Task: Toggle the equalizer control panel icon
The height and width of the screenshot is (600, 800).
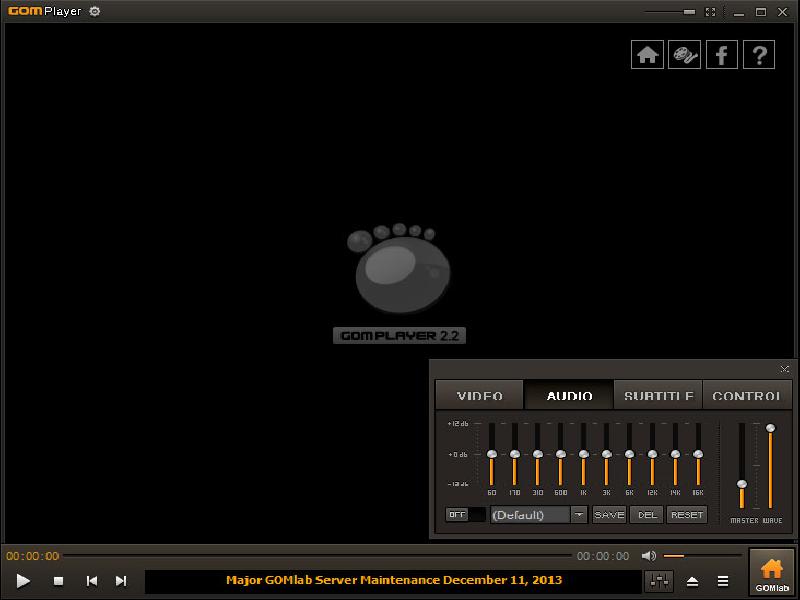Action: pos(659,581)
